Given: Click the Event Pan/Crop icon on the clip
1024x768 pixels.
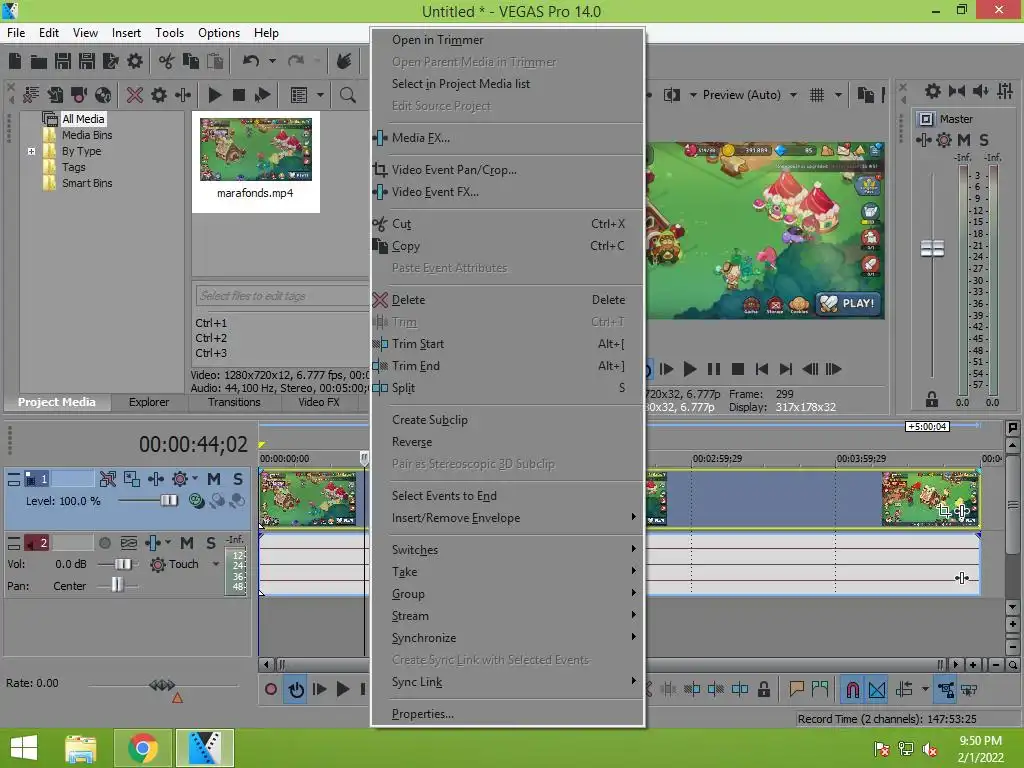Looking at the screenshot, I should pos(944,511).
